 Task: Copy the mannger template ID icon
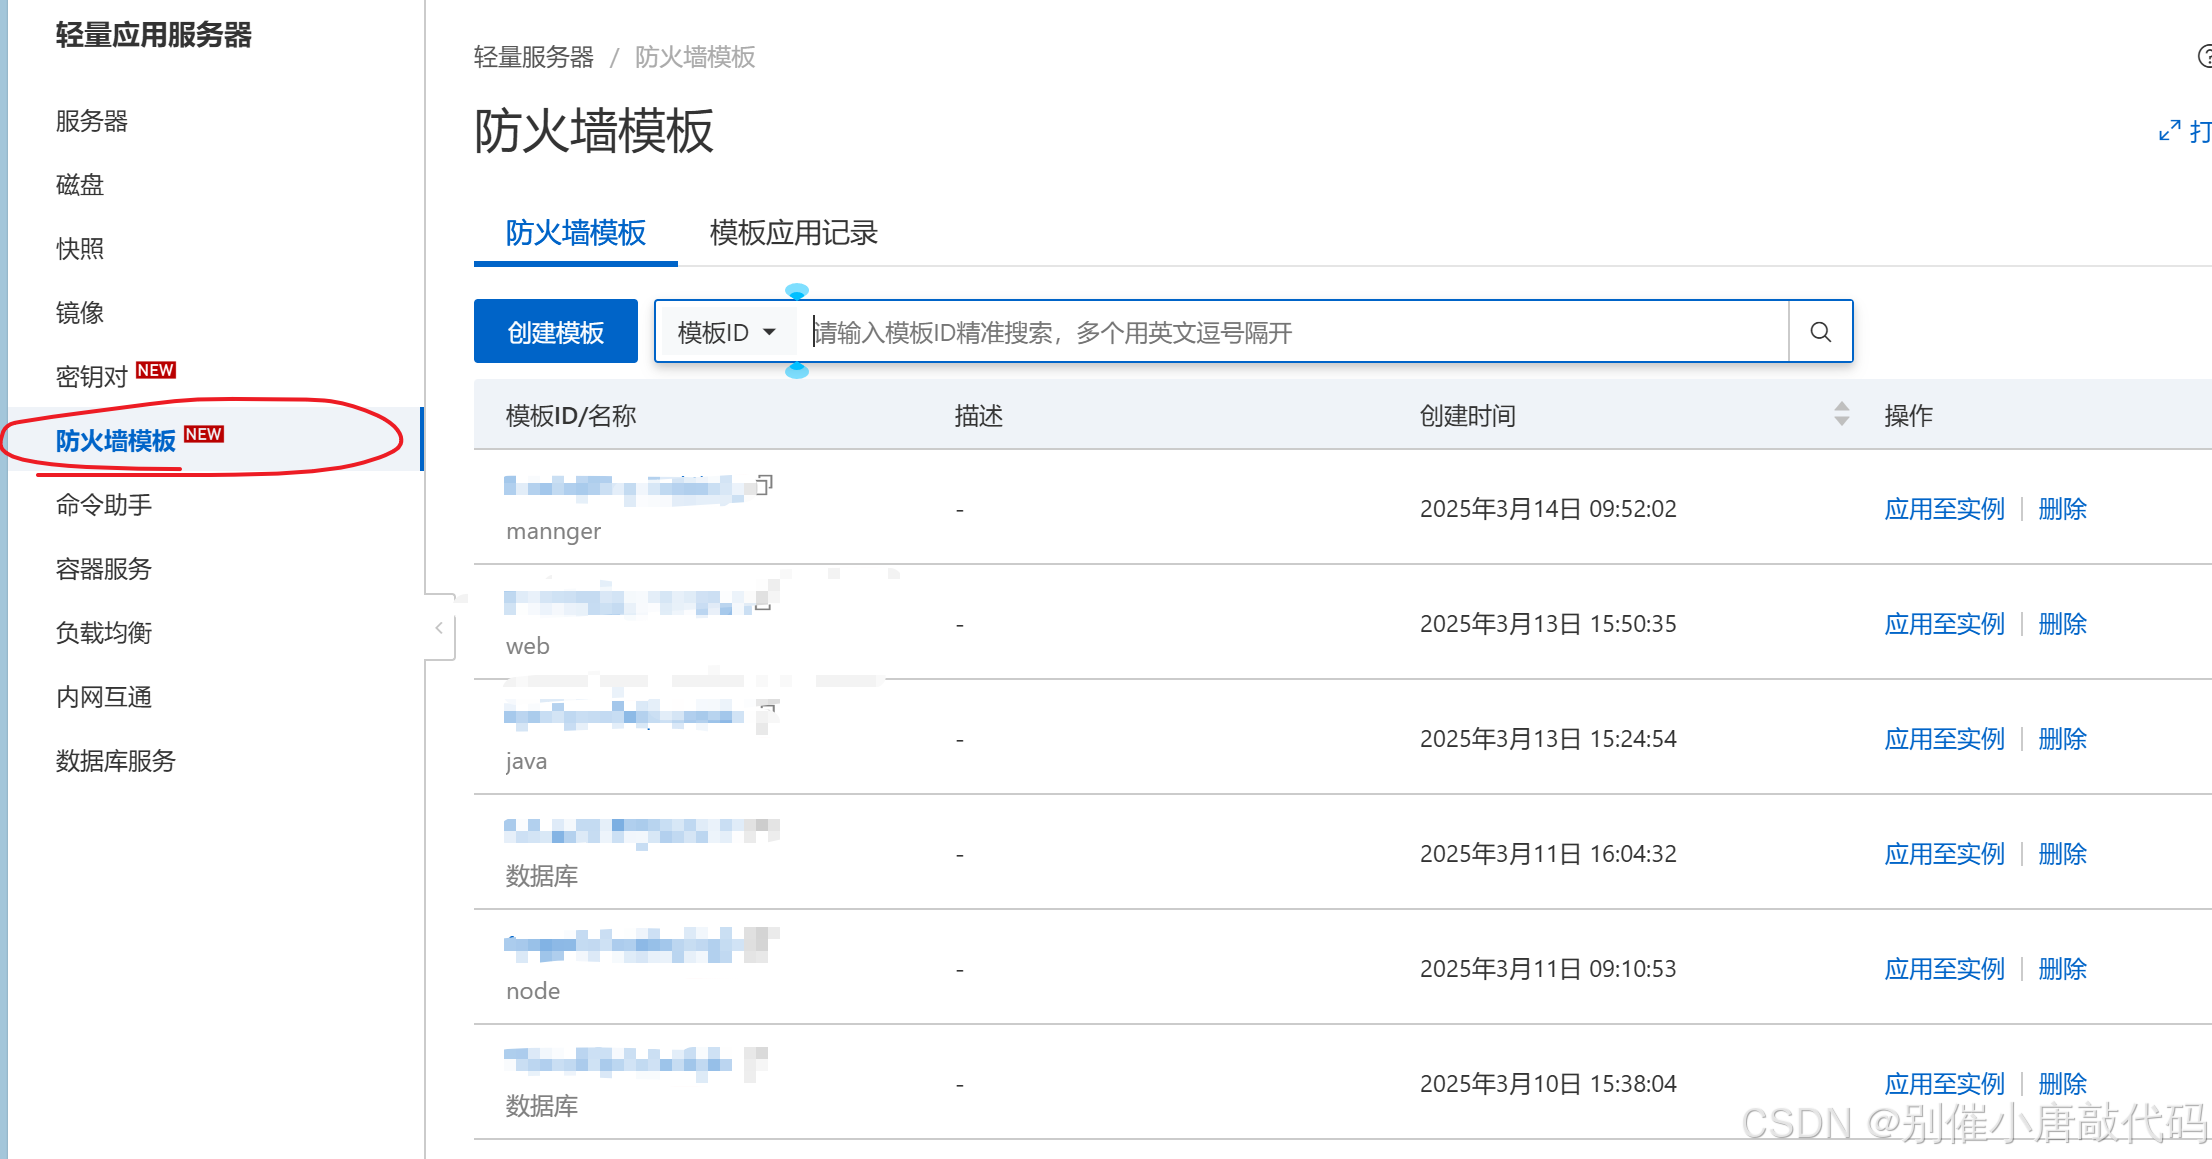pos(764,485)
